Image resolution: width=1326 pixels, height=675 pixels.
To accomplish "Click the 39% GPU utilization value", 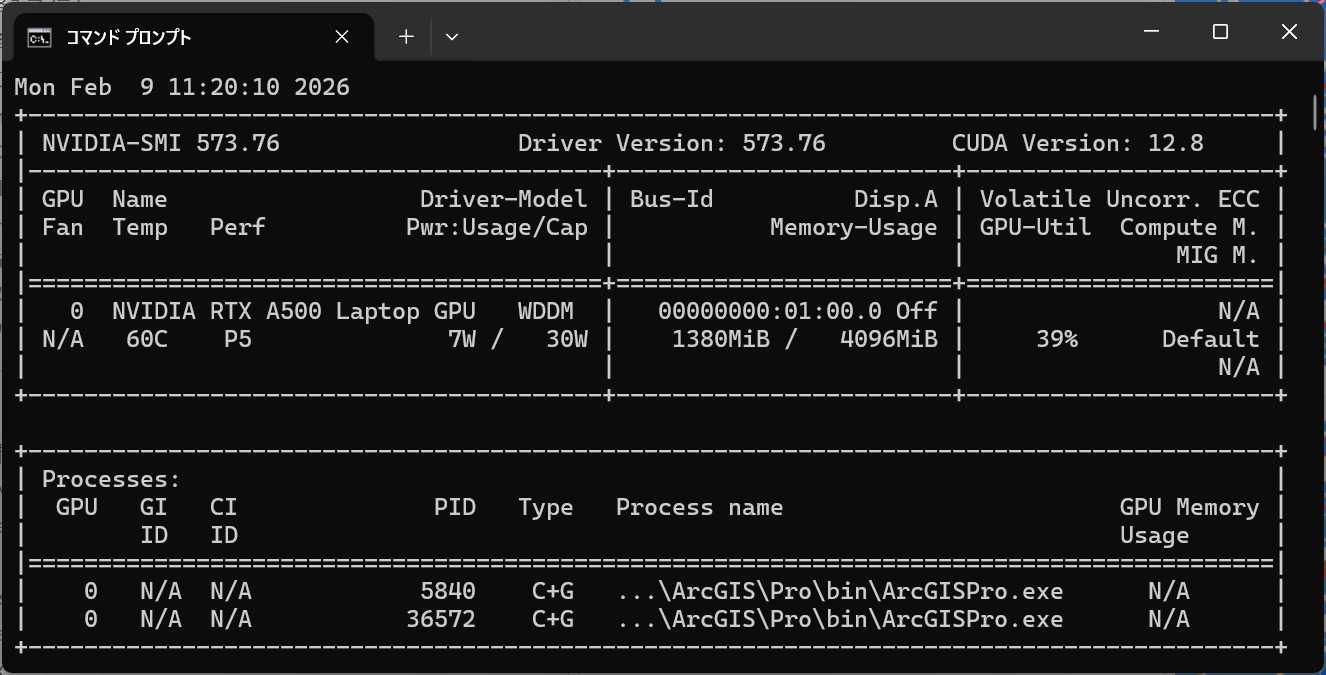I will pyautogui.click(x=1056, y=339).
